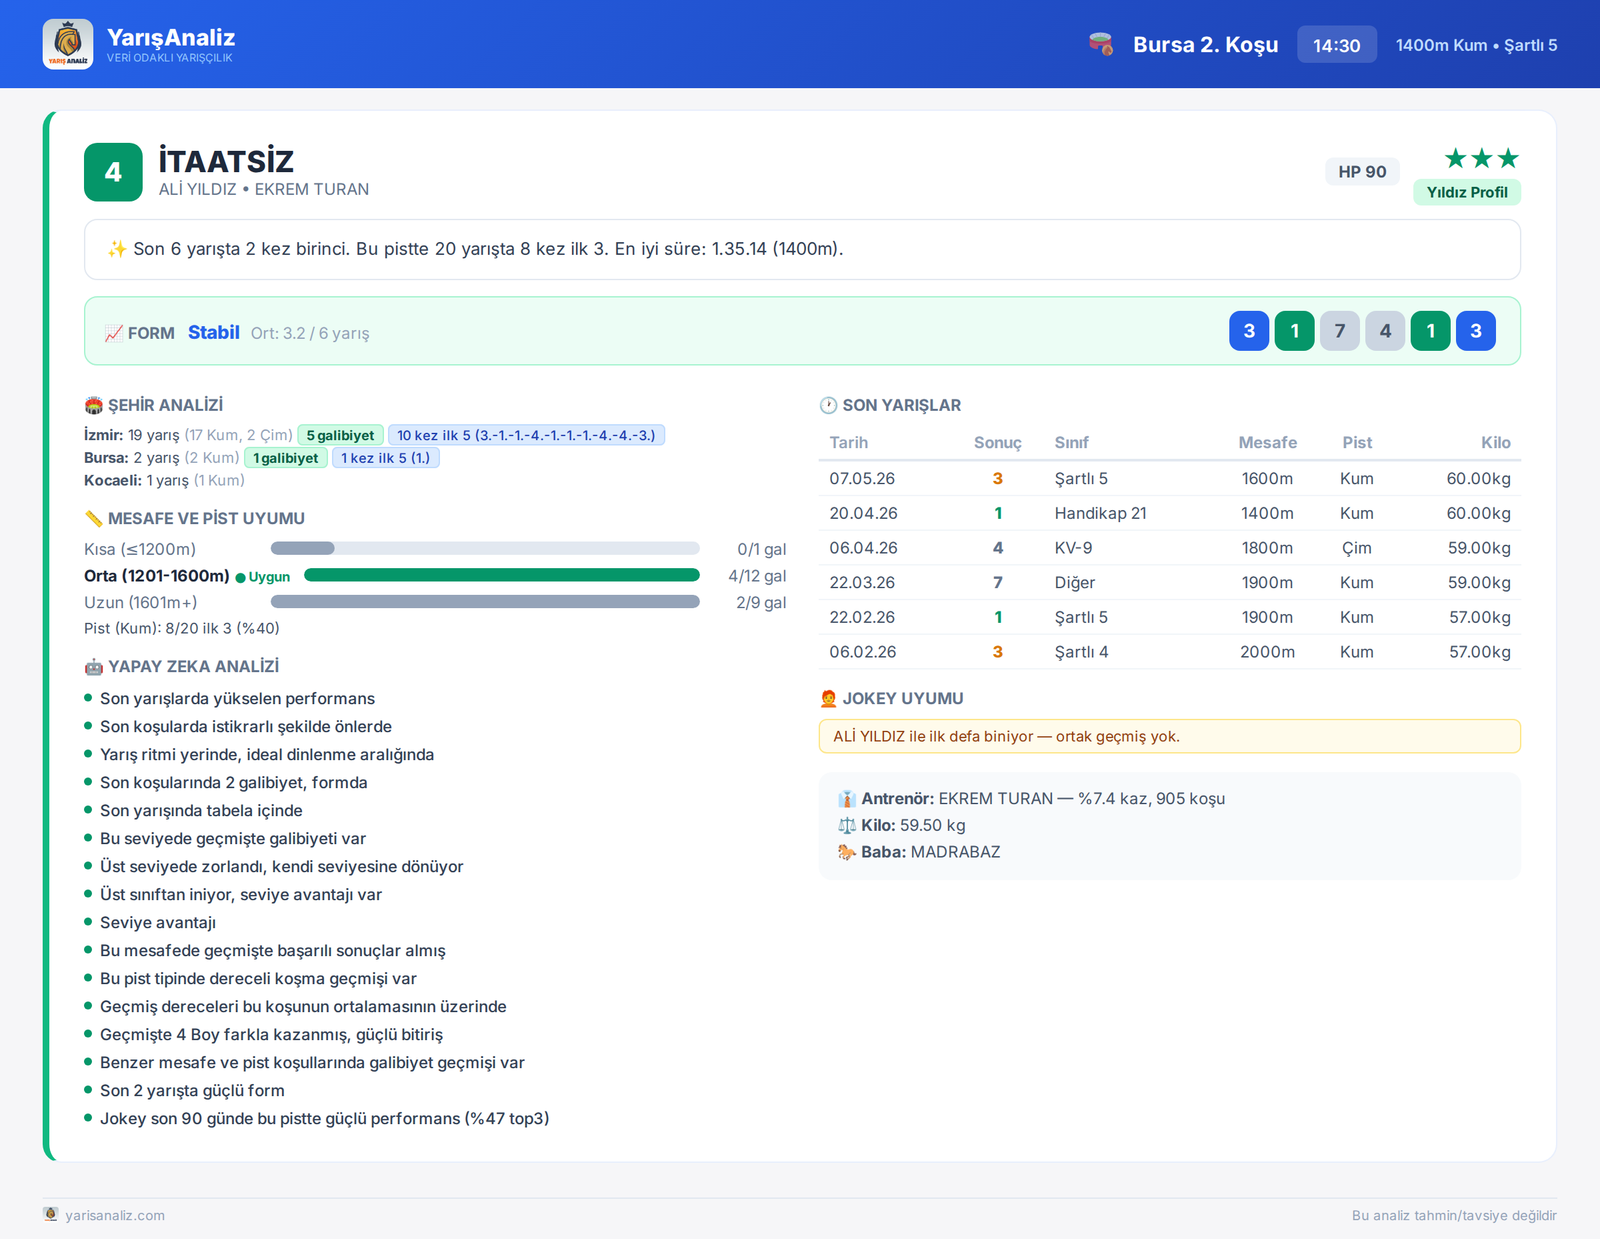Click the 22.02.26 race date
This screenshot has width=1600, height=1239.
pos(863,617)
